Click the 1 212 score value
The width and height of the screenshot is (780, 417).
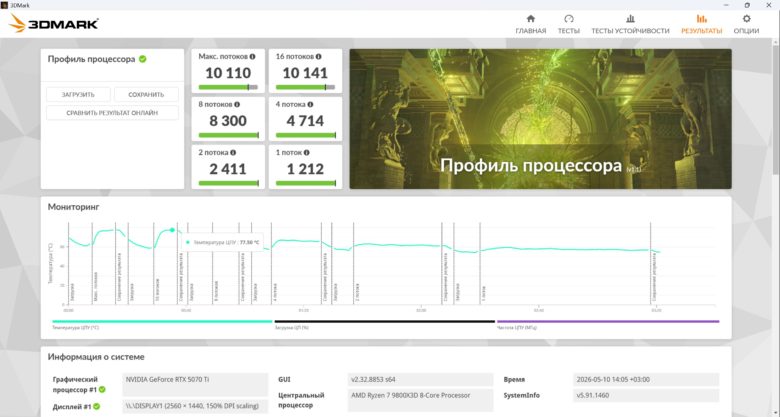pos(305,169)
